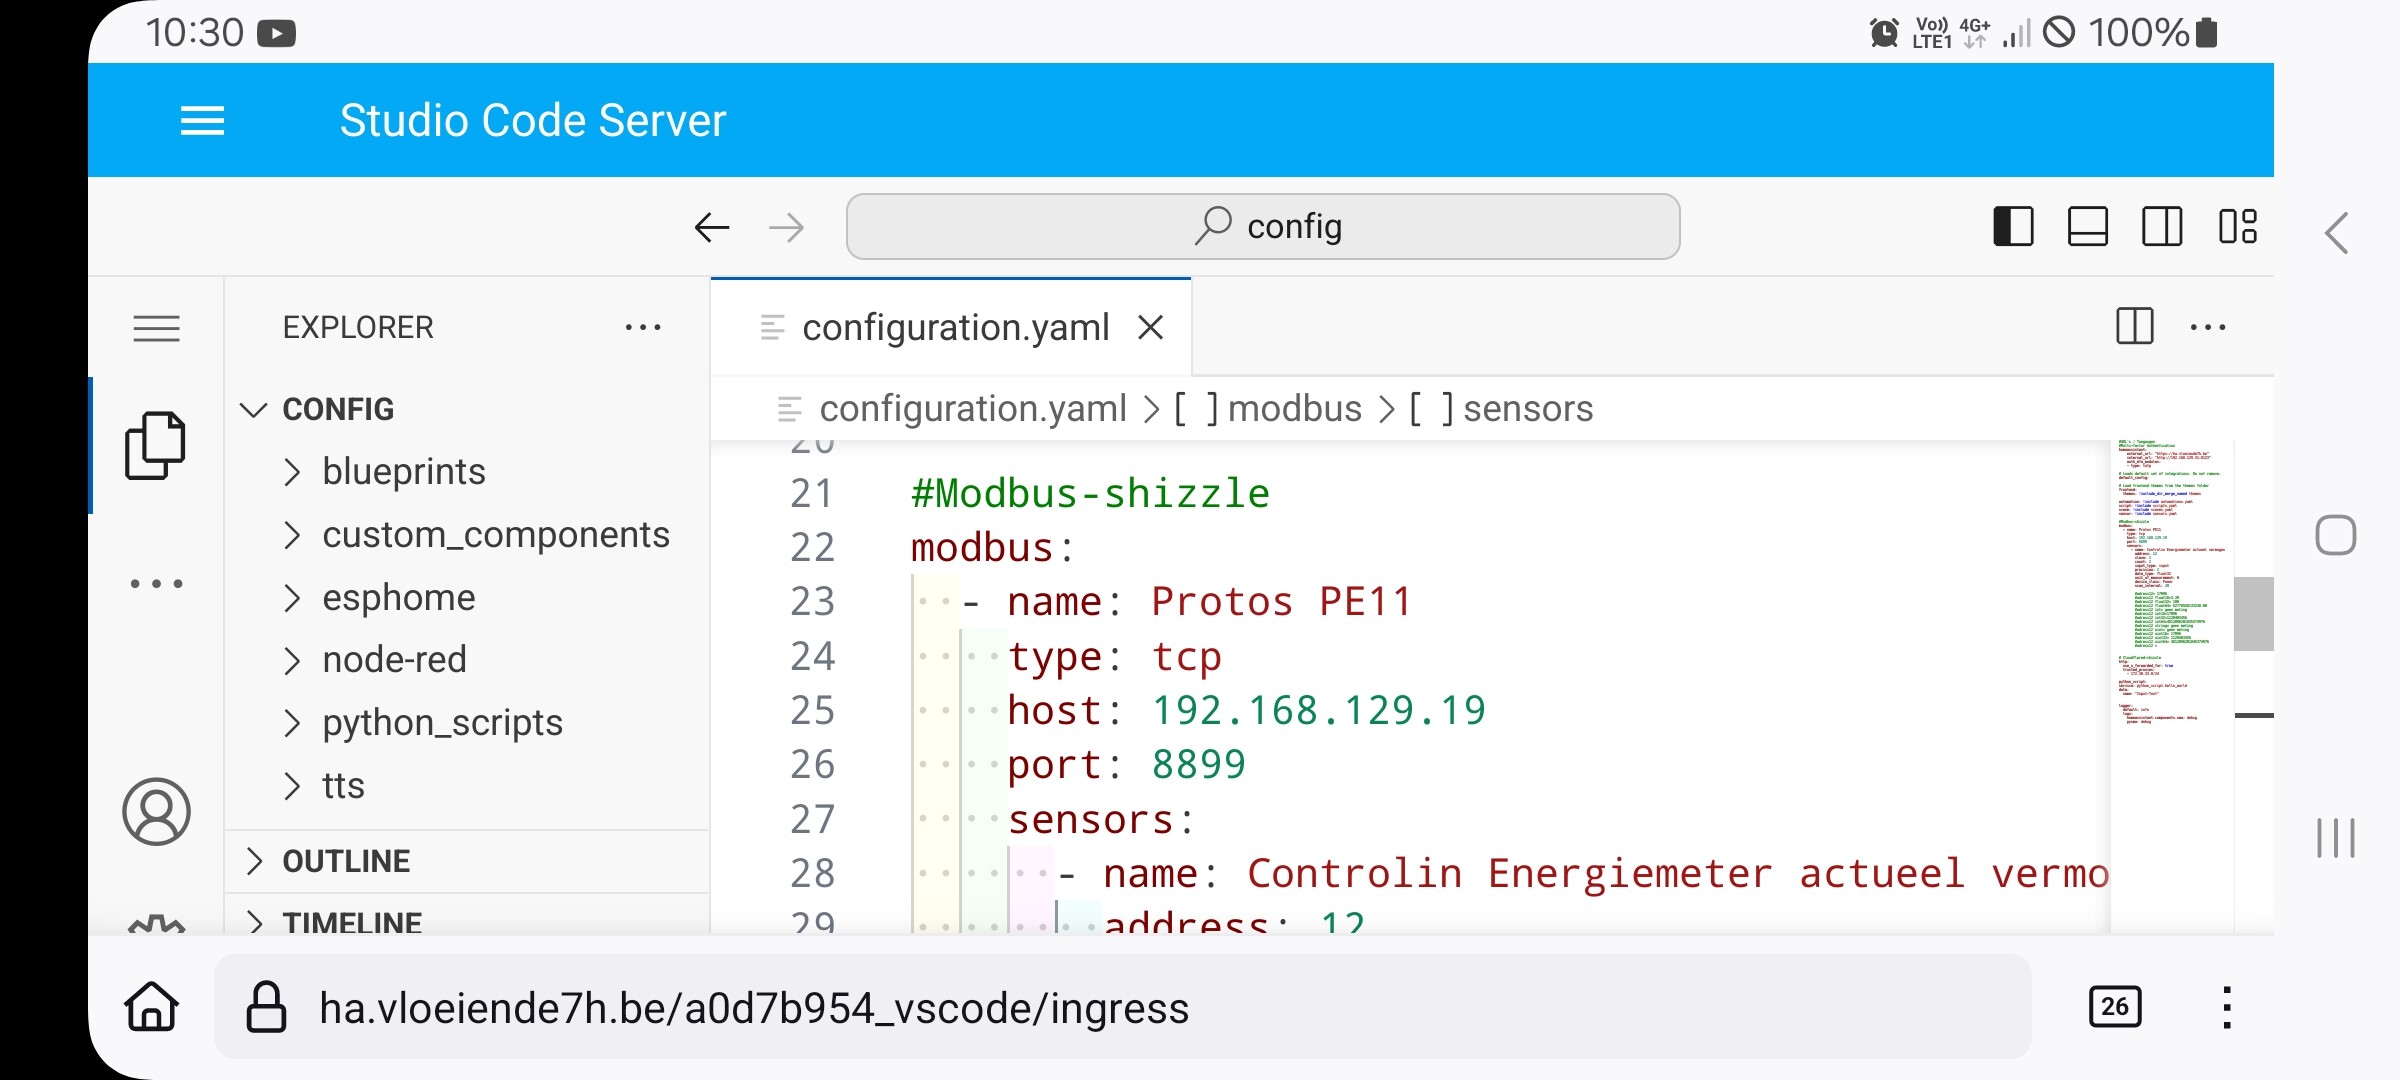Screen dimensions: 2400x1080
Task: Click the Explorer files icon in activity bar
Action: coord(156,446)
